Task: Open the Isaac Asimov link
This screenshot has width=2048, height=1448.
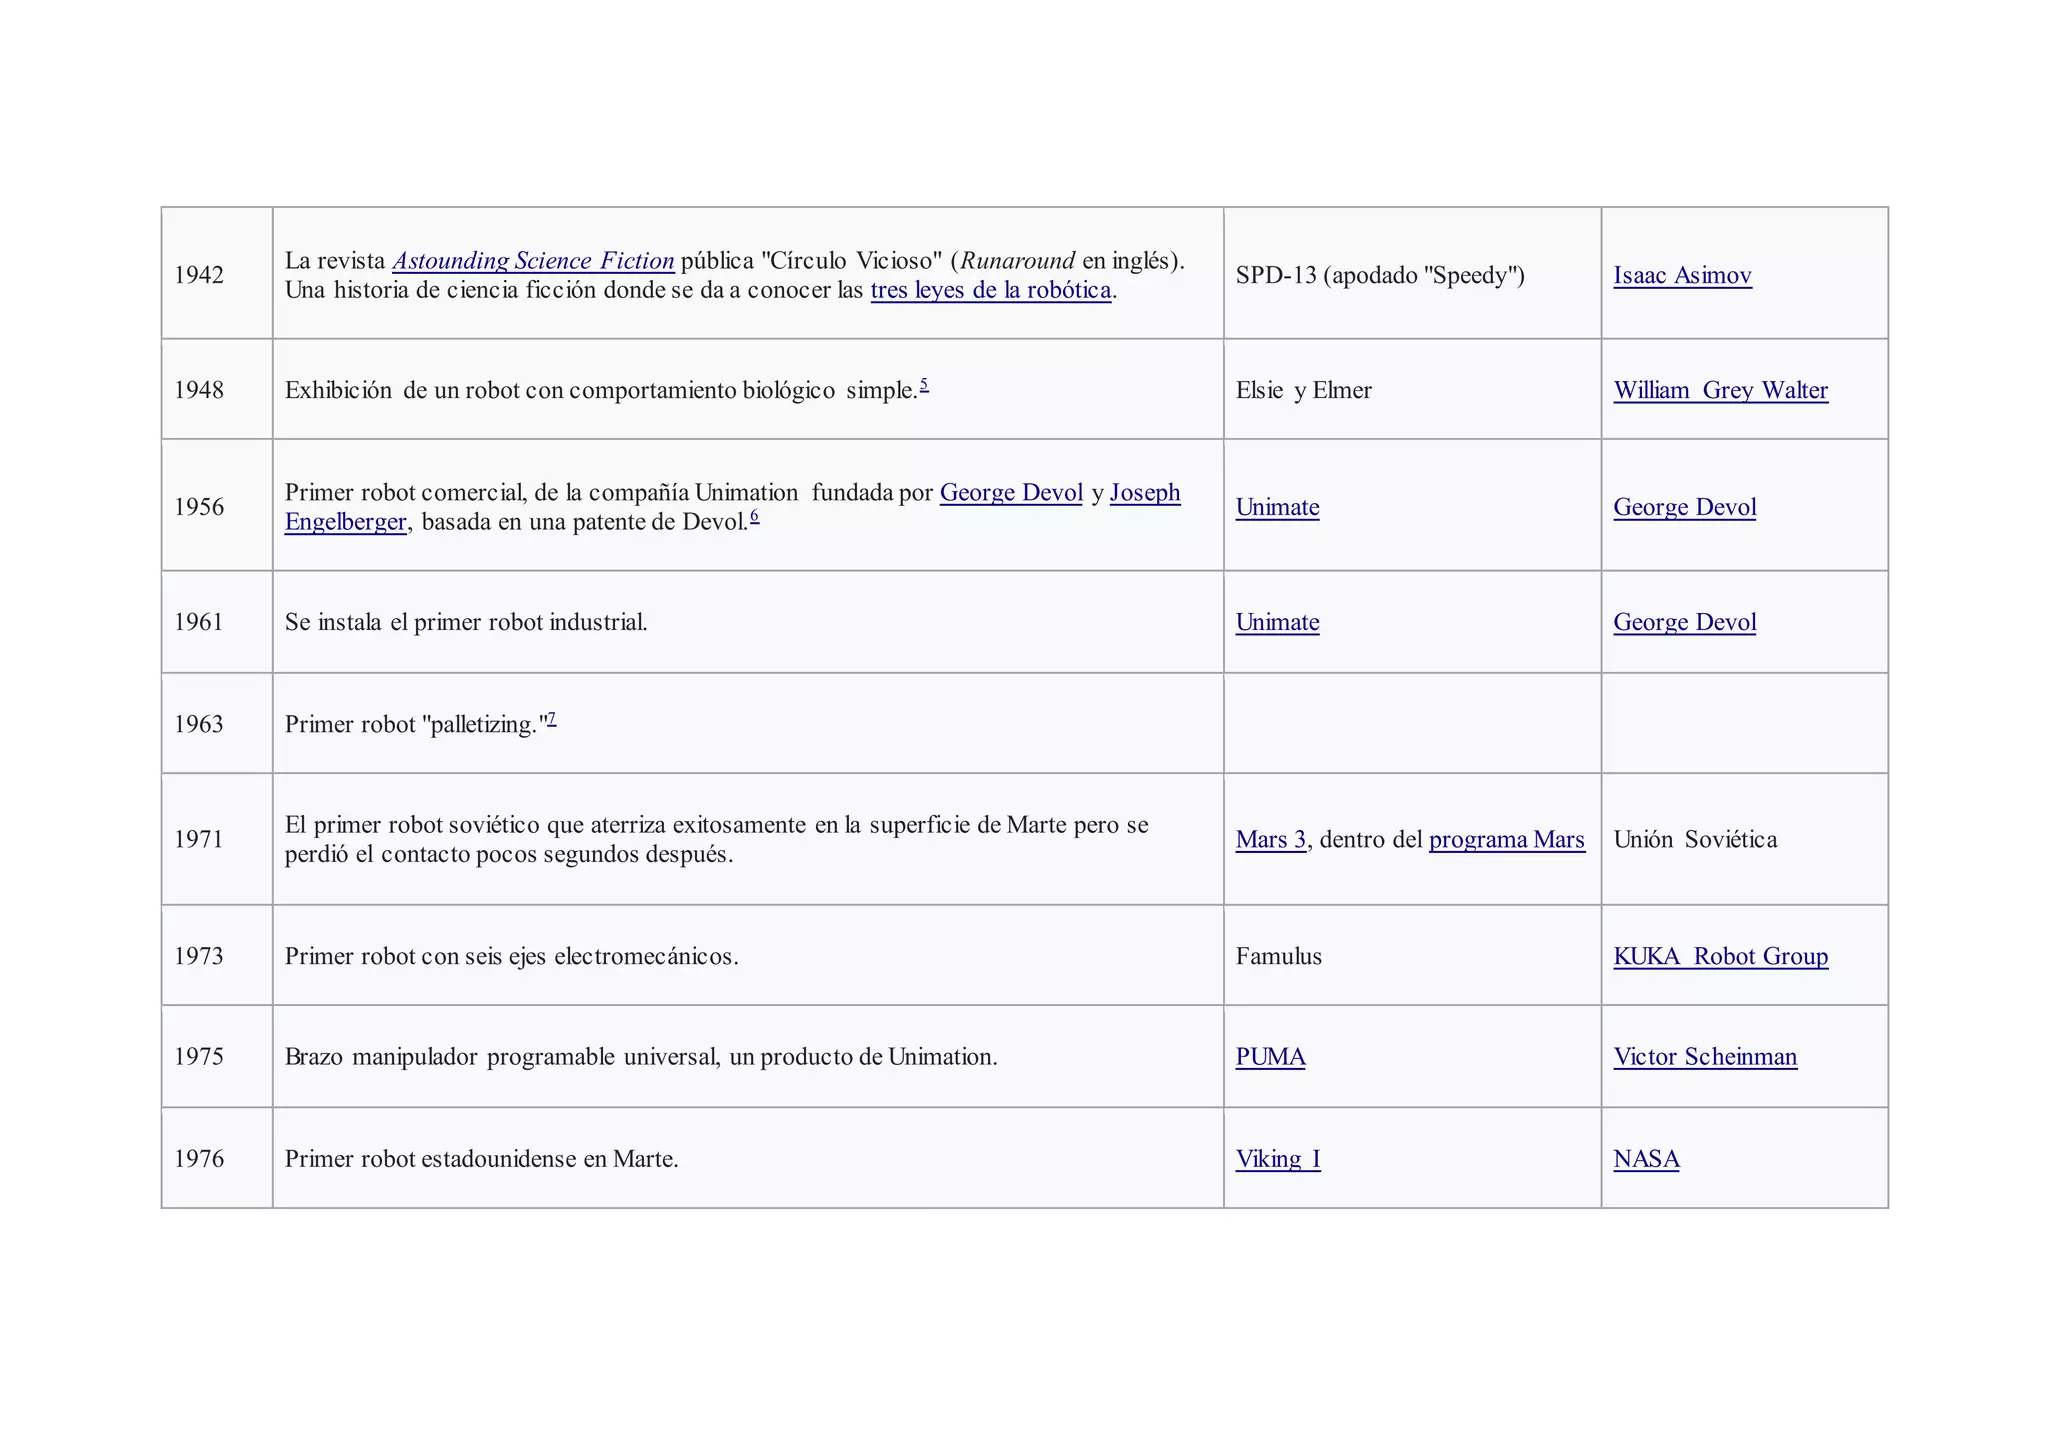Action: pos(1682,275)
